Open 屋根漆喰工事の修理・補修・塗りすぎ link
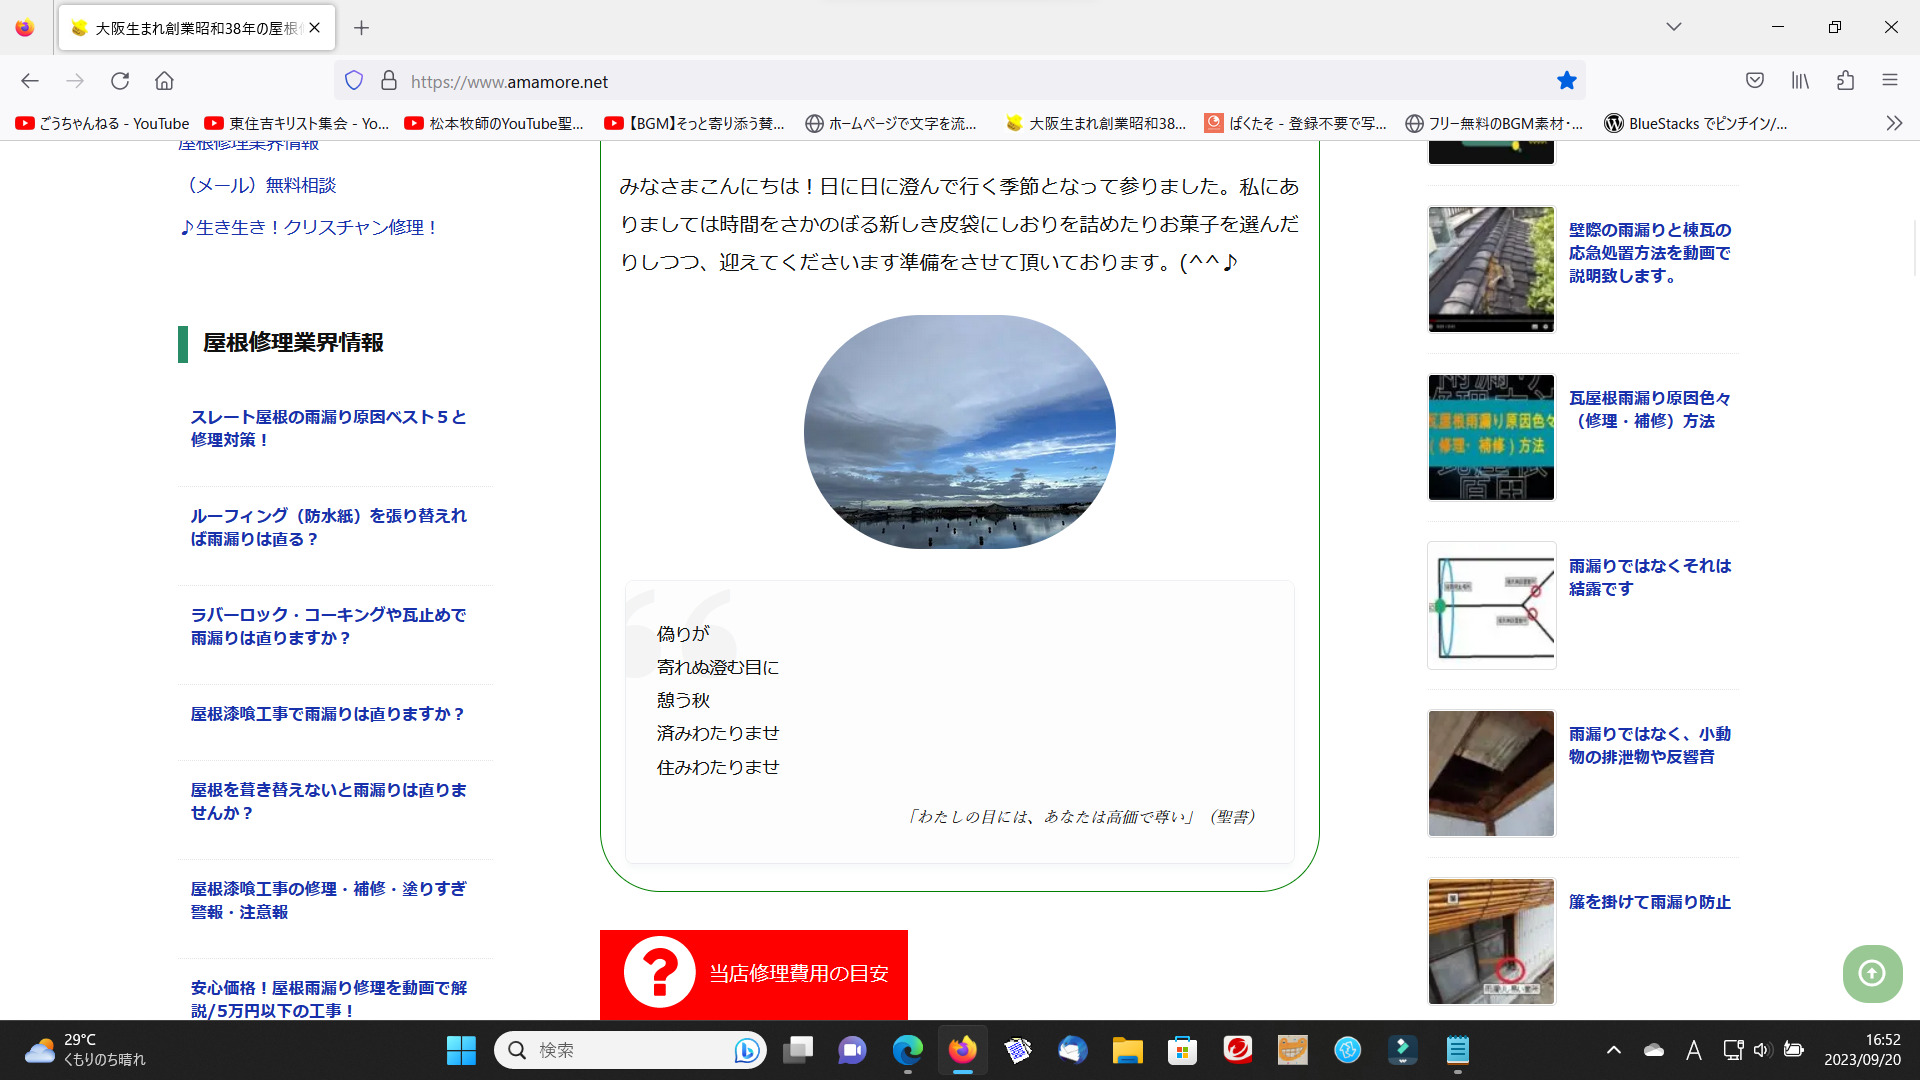 [x=329, y=900]
